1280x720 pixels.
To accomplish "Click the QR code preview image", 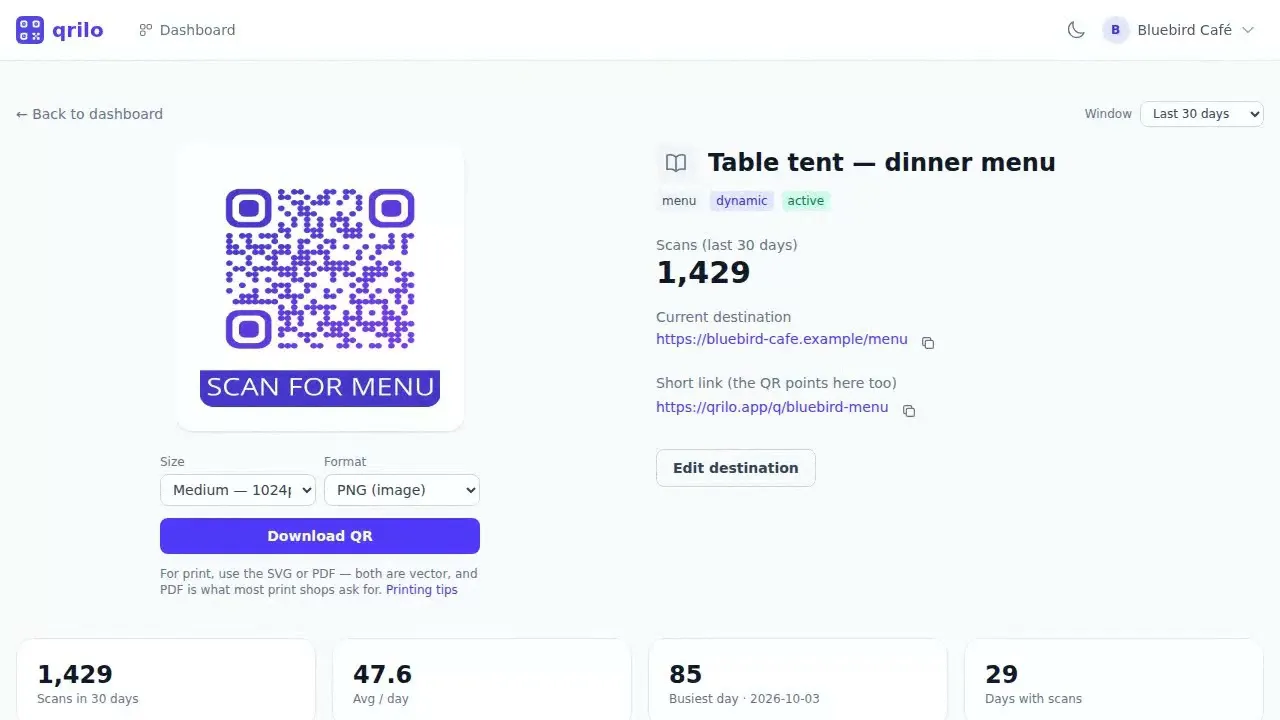I will pyautogui.click(x=320, y=287).
